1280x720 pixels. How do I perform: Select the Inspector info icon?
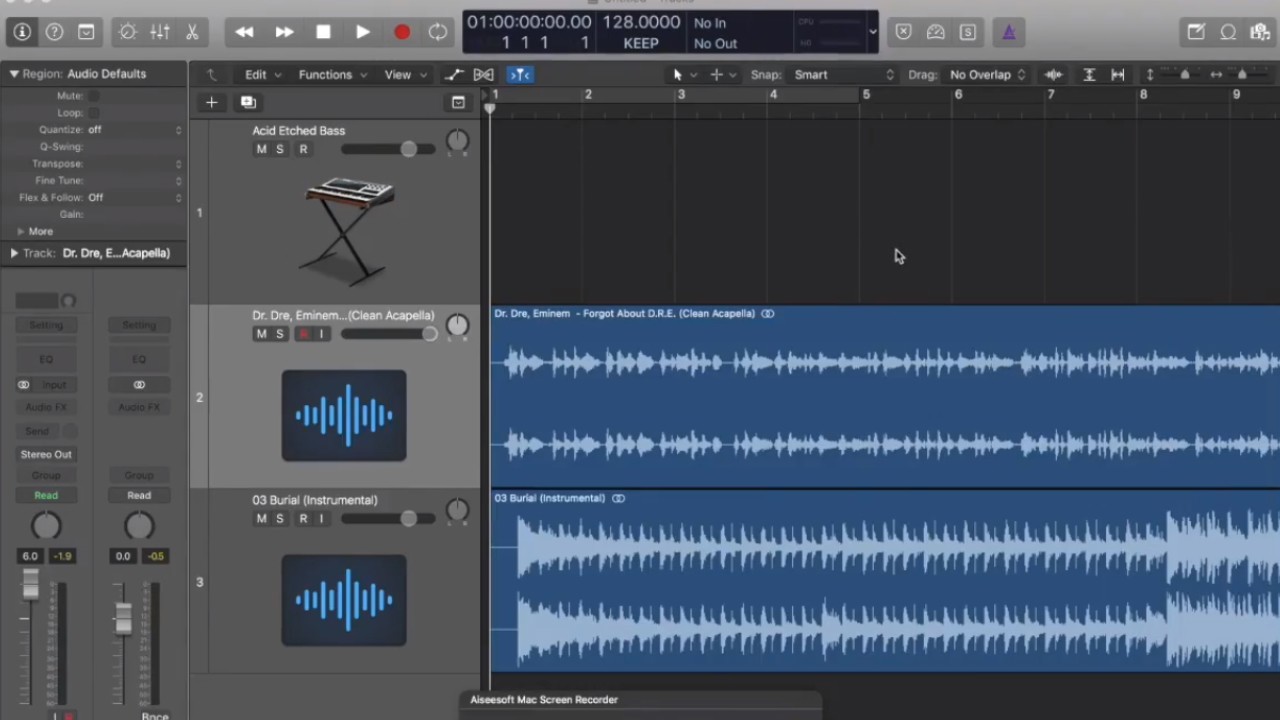click(x=22, y=32)
